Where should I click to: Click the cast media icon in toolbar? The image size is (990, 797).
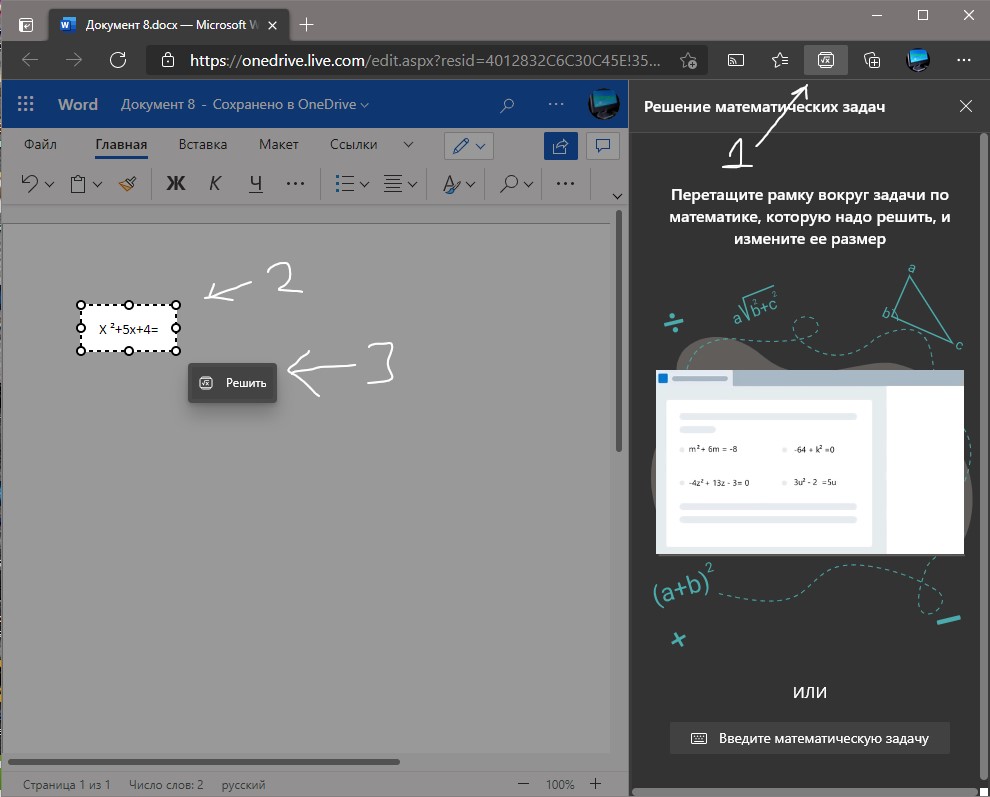point(736,60)
